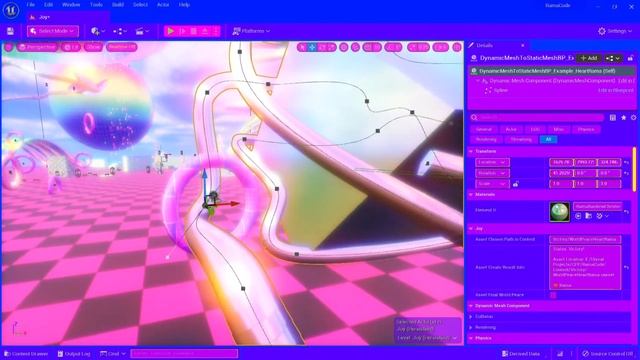This screenshot has height=360, width=640.
Task: Open the Perspective view dropdown
Action: (x=37, y=47)
